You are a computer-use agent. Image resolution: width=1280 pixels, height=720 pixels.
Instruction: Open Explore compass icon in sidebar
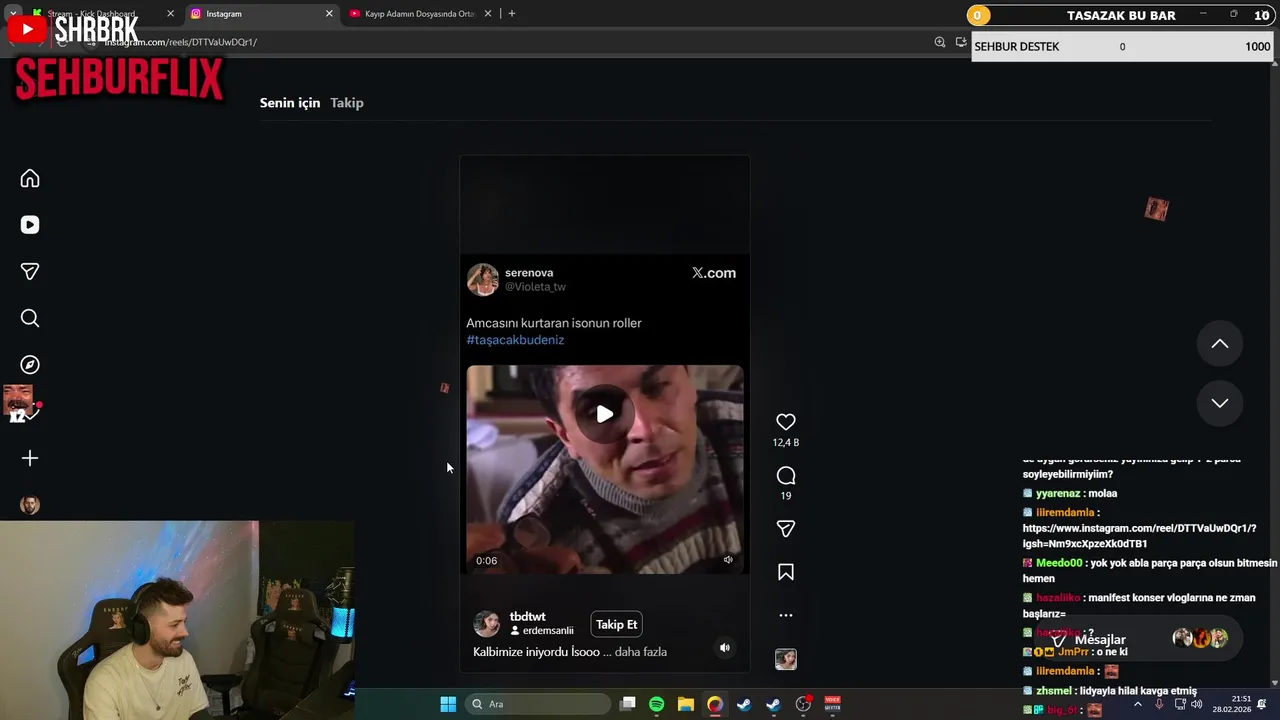pyautogui.click(x=30, y=365)
